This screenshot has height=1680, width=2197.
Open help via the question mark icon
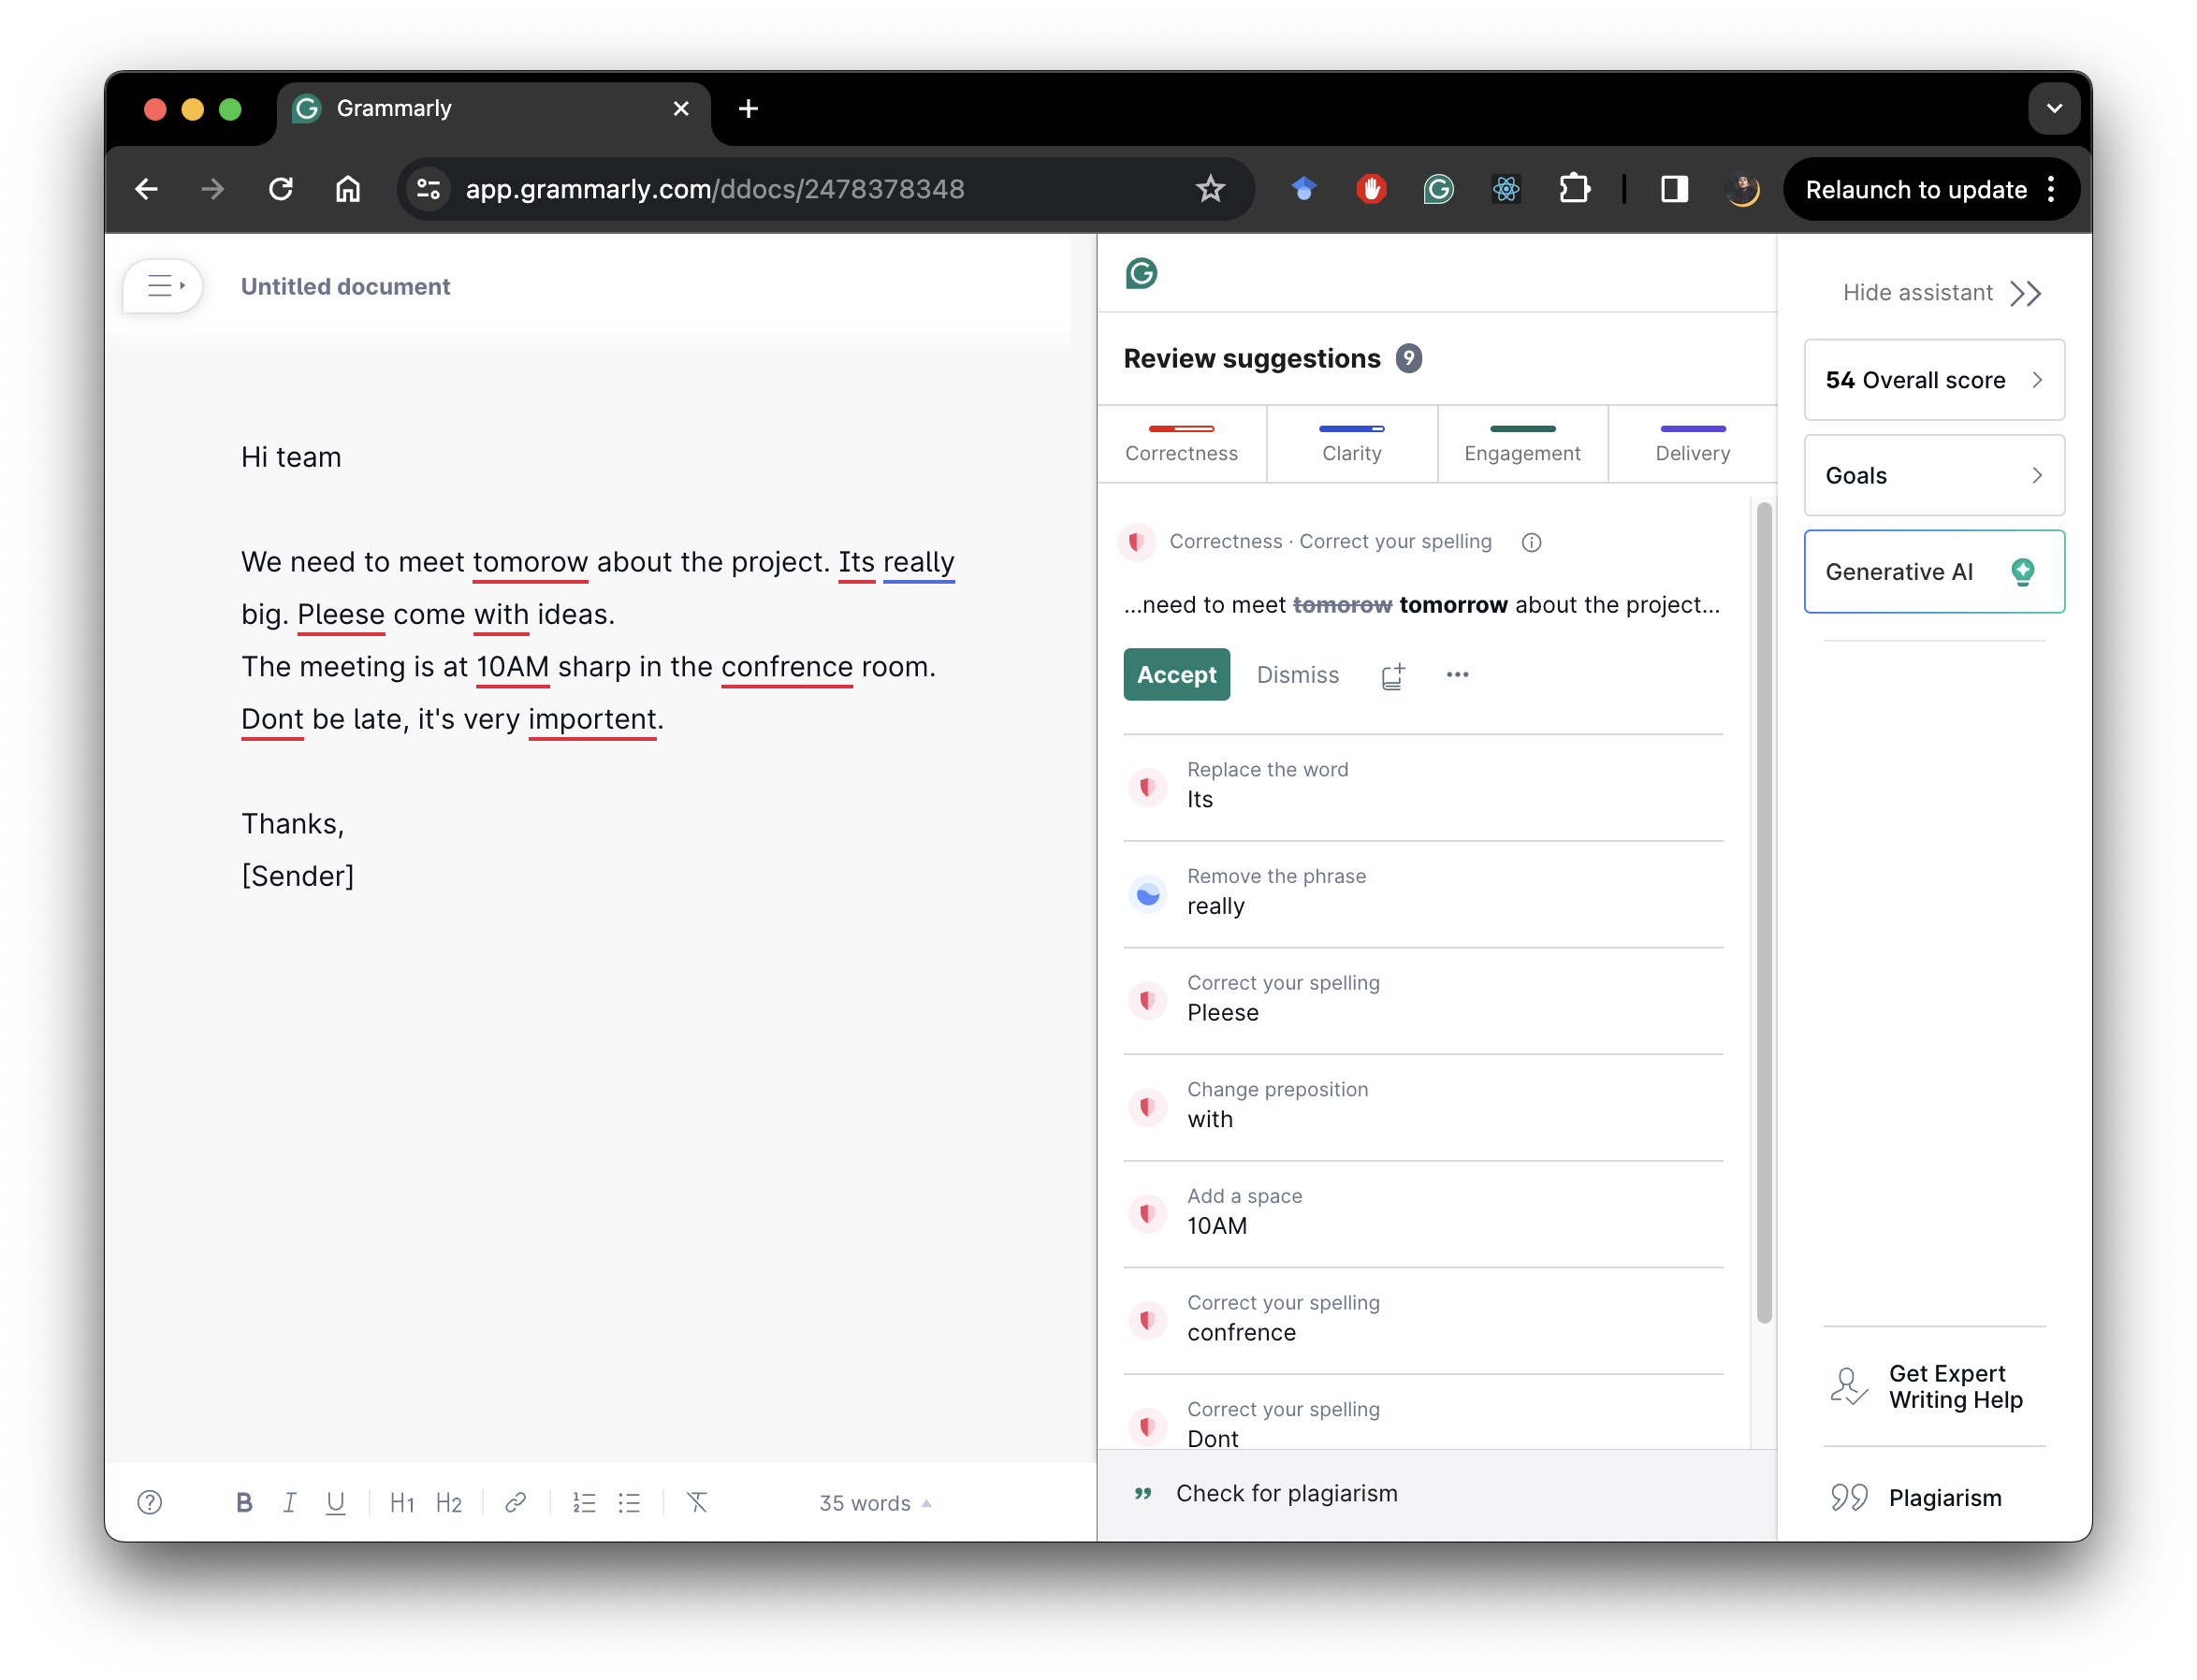click(x=149, y=1502)
